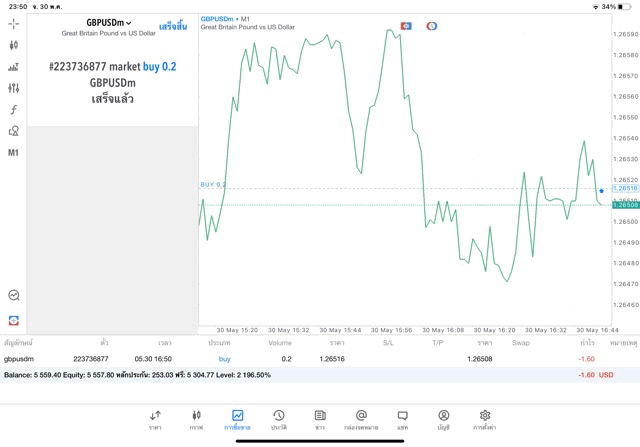Viewport: 640px width, 447px height.
Task: Open the Account tab
Action: tap(443, 419)
